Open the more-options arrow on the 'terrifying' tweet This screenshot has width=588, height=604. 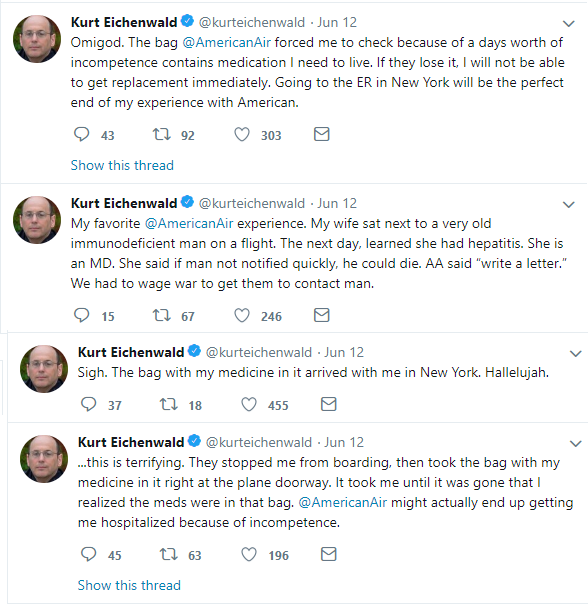[576, 444]
